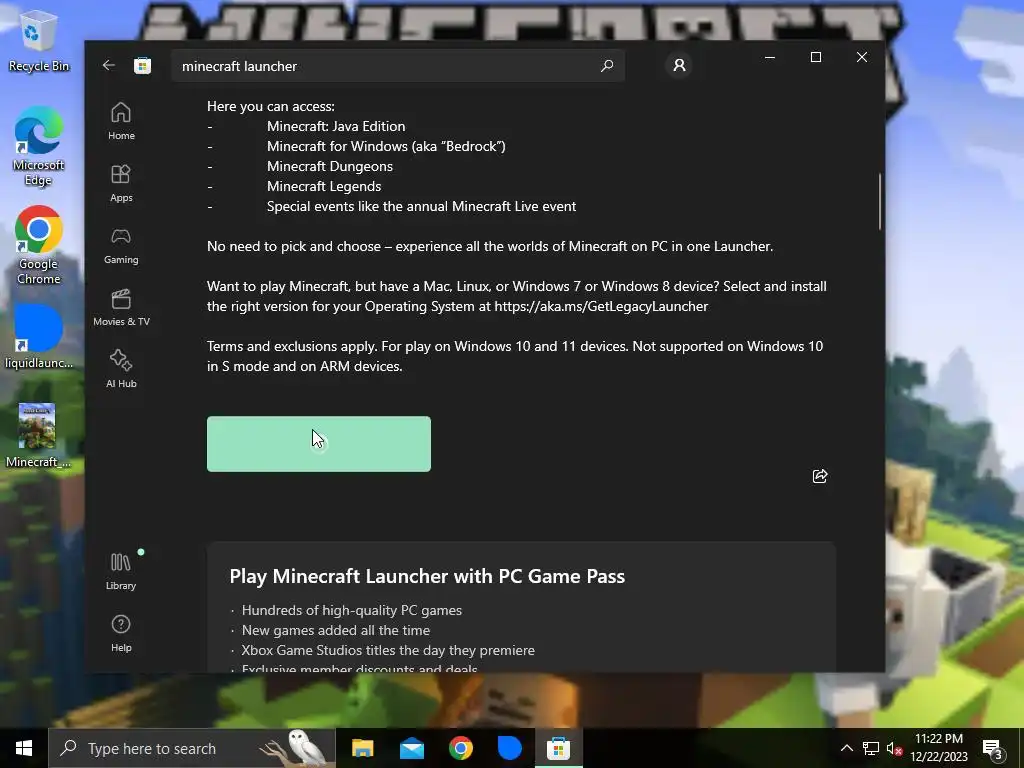This screenshot has height=768, width=1024.
Task: Open the user account profile icon
Action: click(679, 65)
